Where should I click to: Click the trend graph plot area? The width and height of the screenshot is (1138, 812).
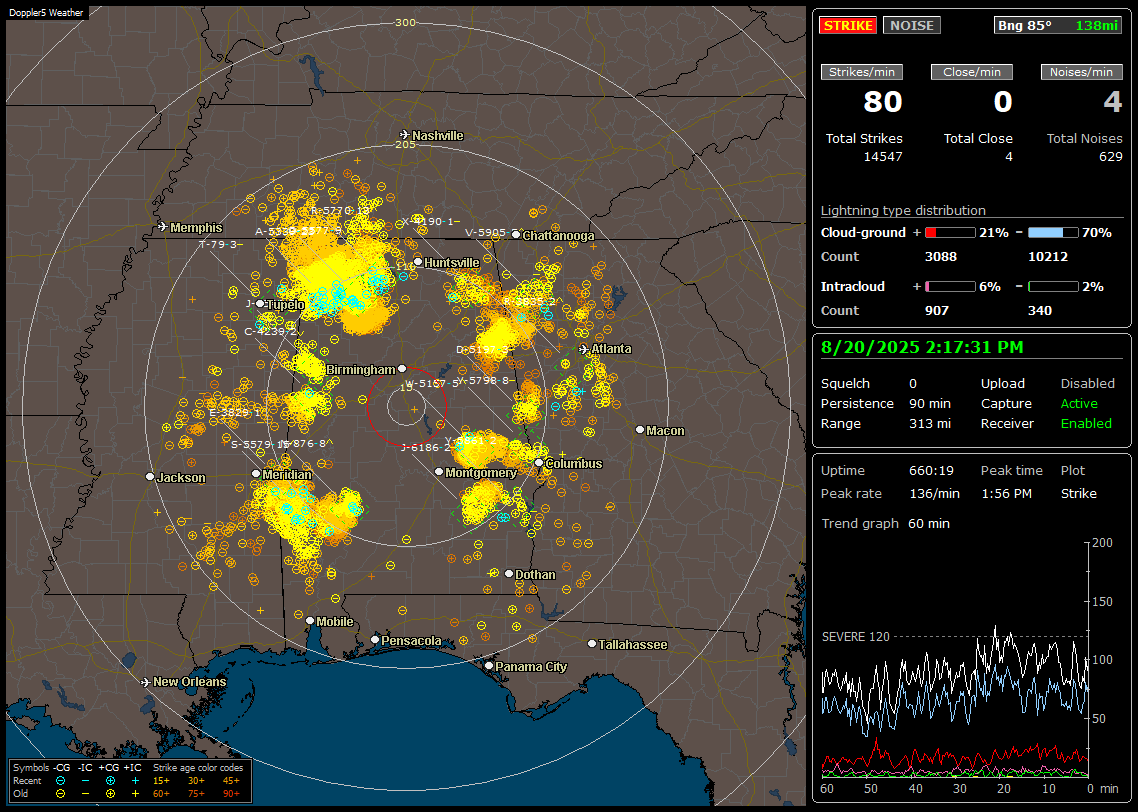955,660
